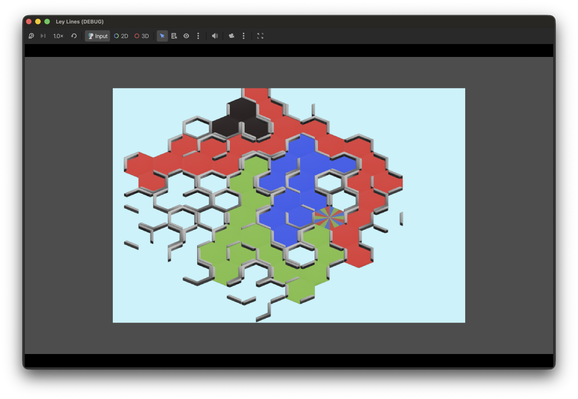
Task: Advance to the next frame
Action: click(x=43, y=36)
